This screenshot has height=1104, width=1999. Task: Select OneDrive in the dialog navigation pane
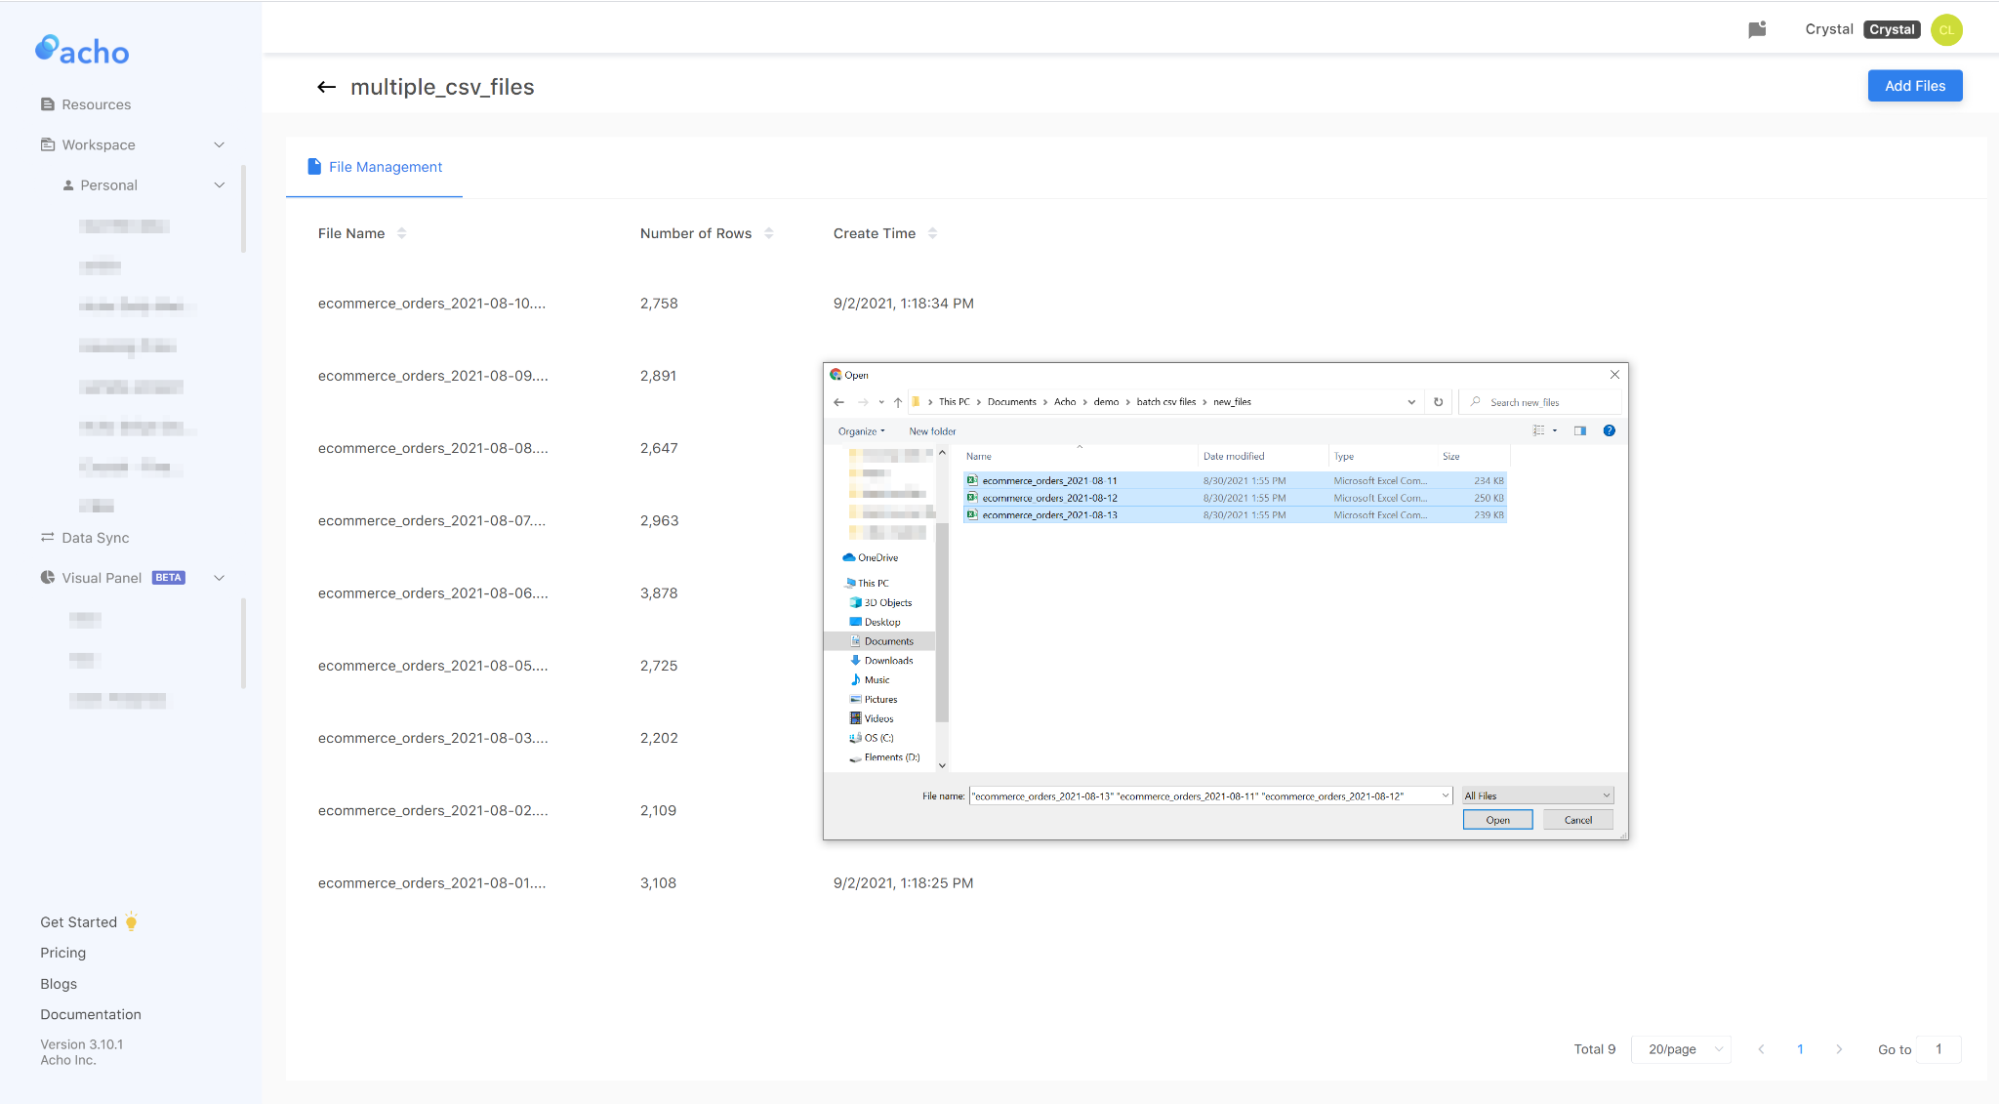878,557
